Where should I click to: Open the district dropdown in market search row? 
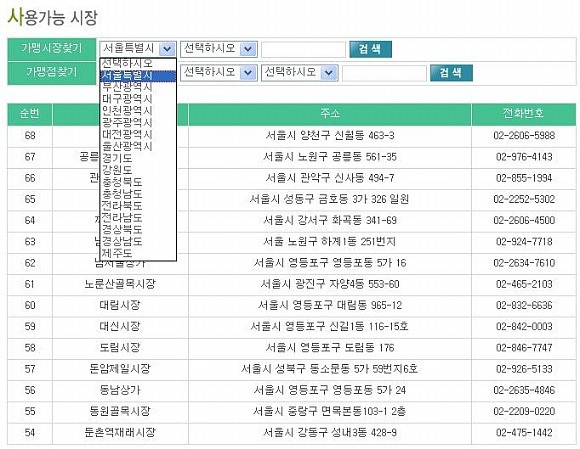point(219,49)
